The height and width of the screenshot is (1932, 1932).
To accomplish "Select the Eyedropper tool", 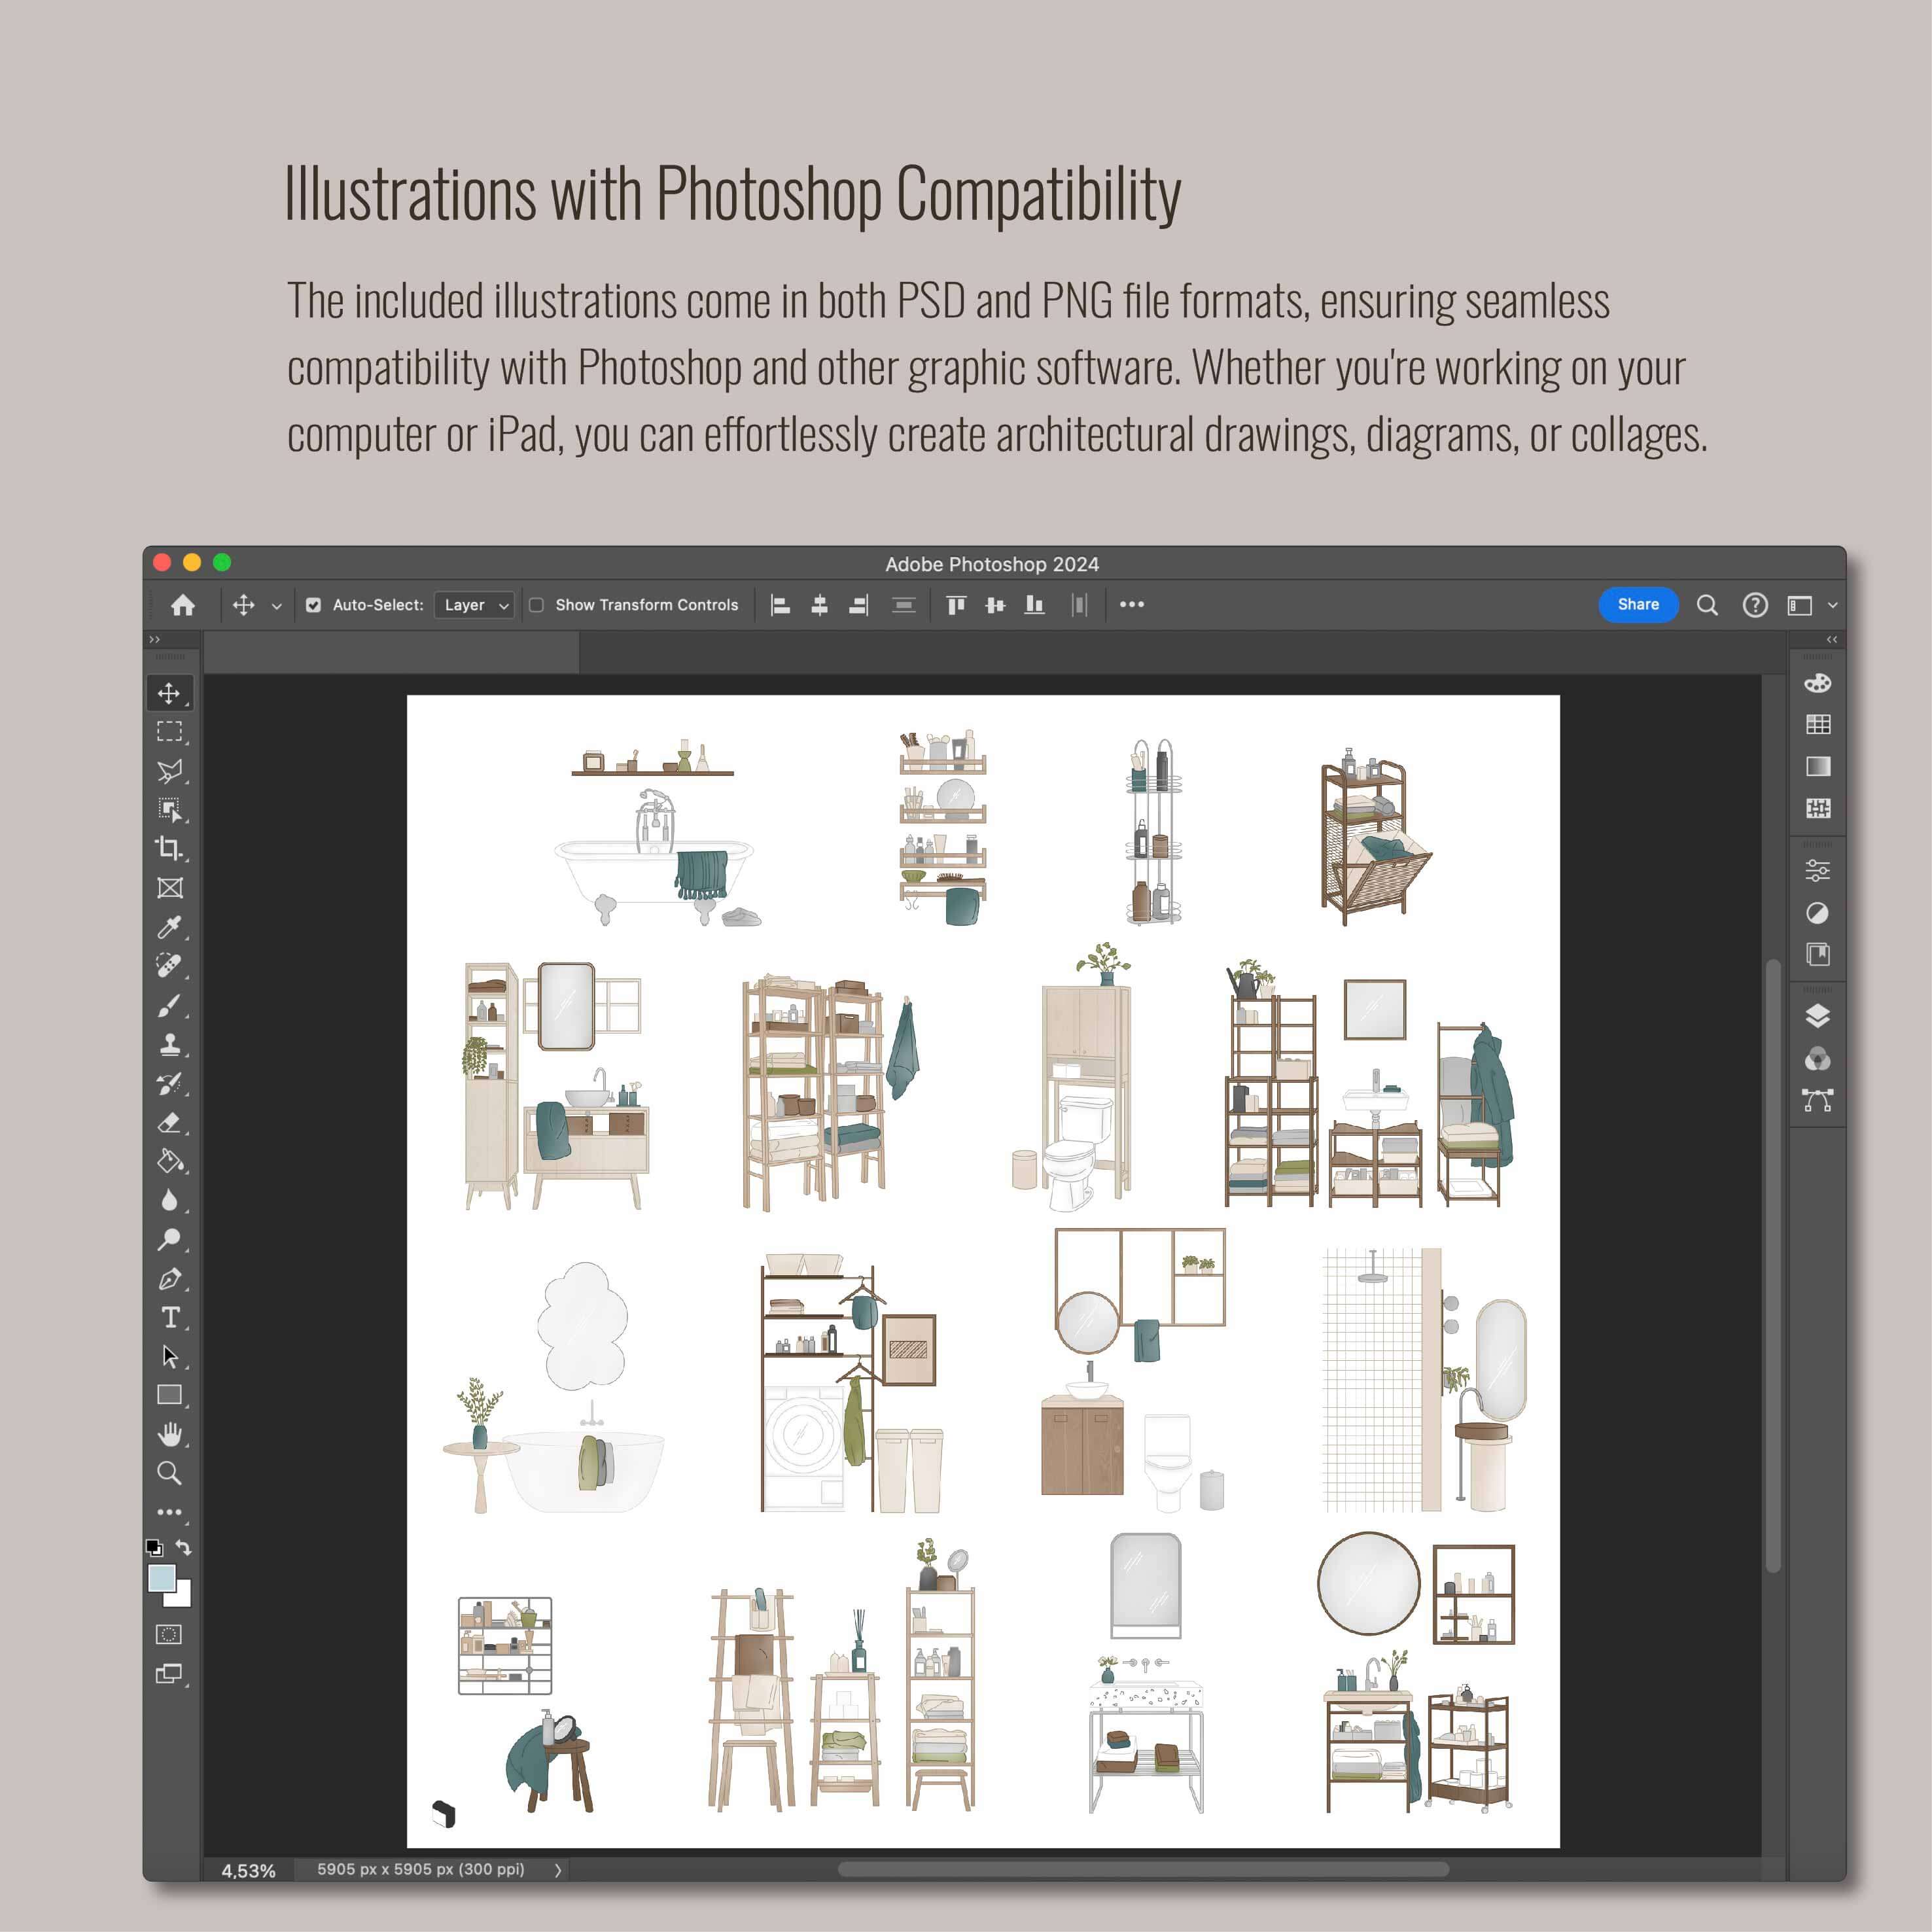I will click(169, 927).
